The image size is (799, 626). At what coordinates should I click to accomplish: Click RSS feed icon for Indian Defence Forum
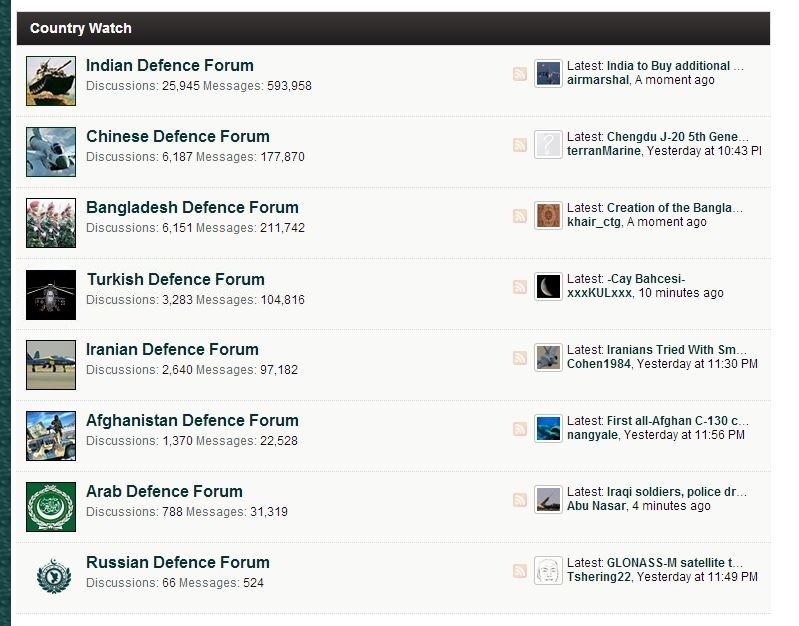(x=519, y=74)
